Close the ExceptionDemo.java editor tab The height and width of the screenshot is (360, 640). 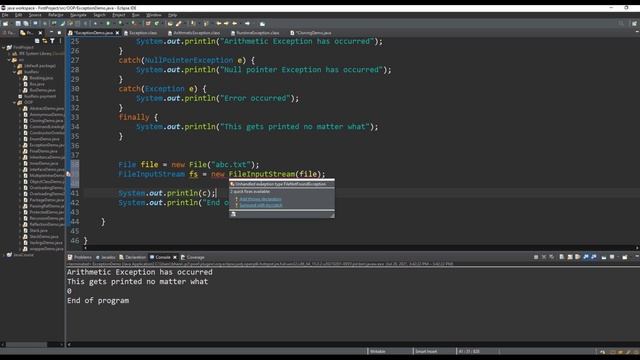[117, 33]
